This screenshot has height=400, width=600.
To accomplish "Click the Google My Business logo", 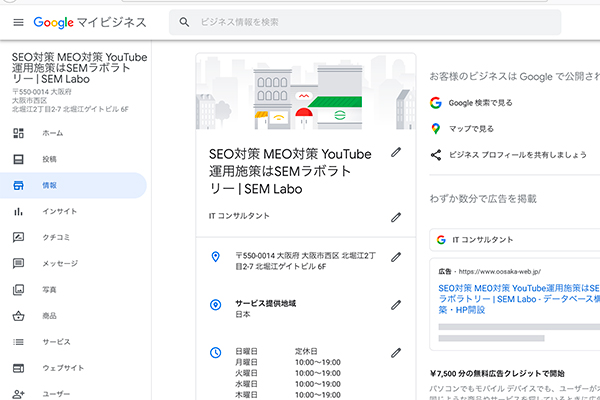I will 90,23.
